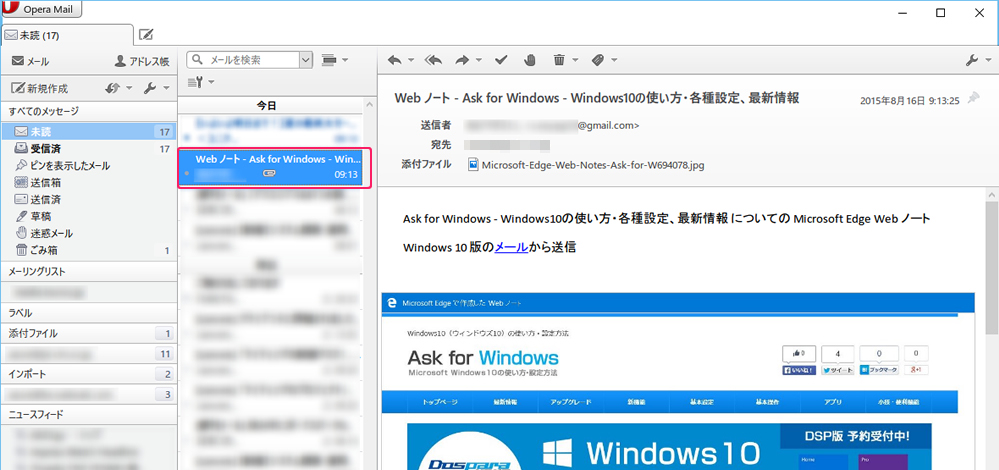The width and height of the screenshot is (999, 470).
Task: Click the 今日 group header in the message list
Action: [270, 105]
